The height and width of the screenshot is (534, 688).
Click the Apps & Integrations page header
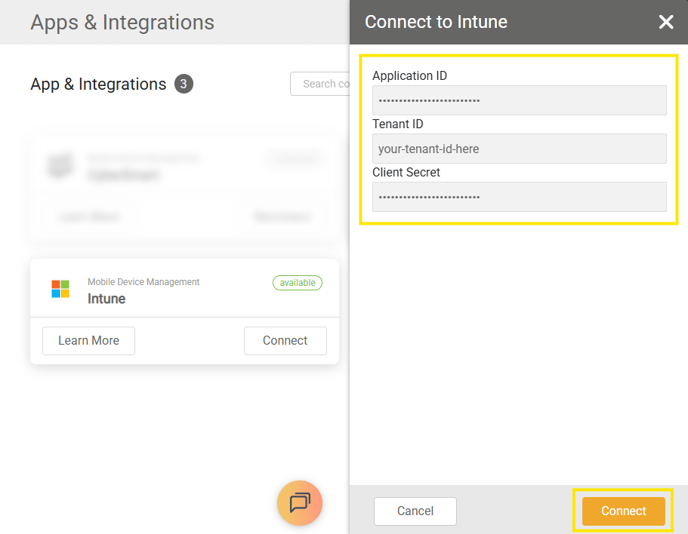tap(122, 22)
